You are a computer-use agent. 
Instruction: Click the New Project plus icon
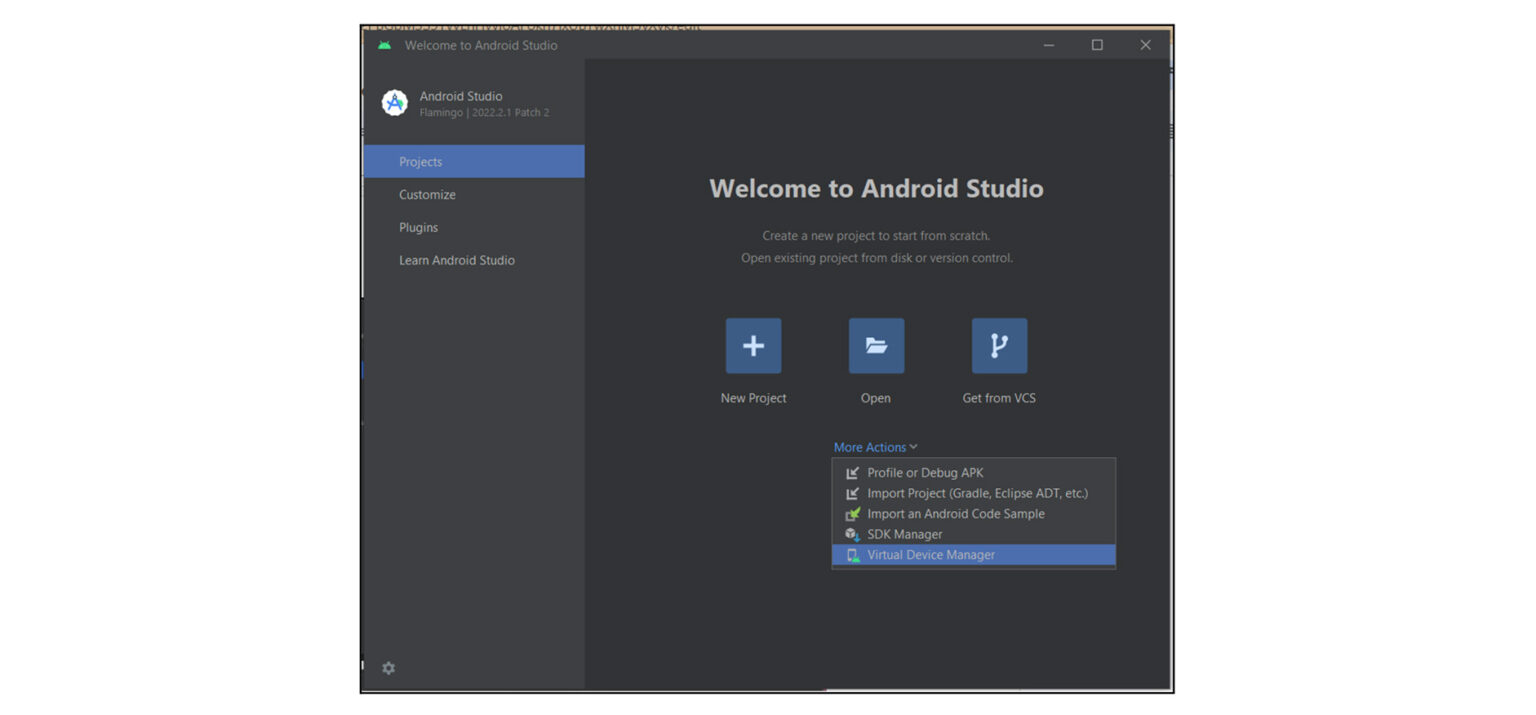(752, 345)
